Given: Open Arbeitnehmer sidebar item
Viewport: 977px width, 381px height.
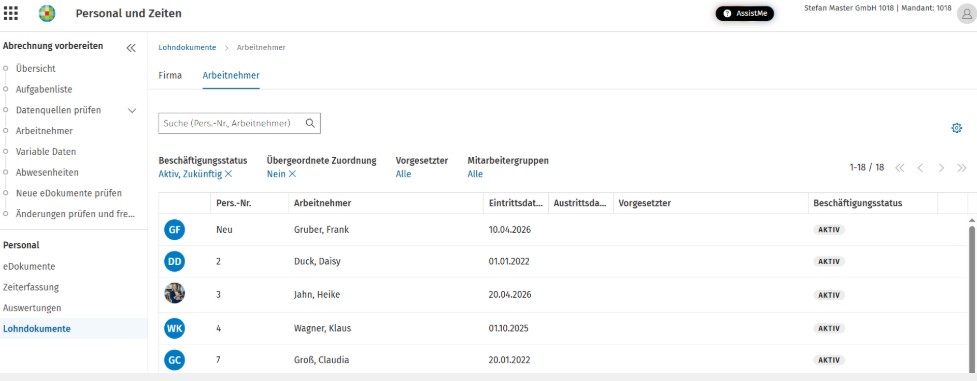Looking at the screenshot, I should [44, 131].
